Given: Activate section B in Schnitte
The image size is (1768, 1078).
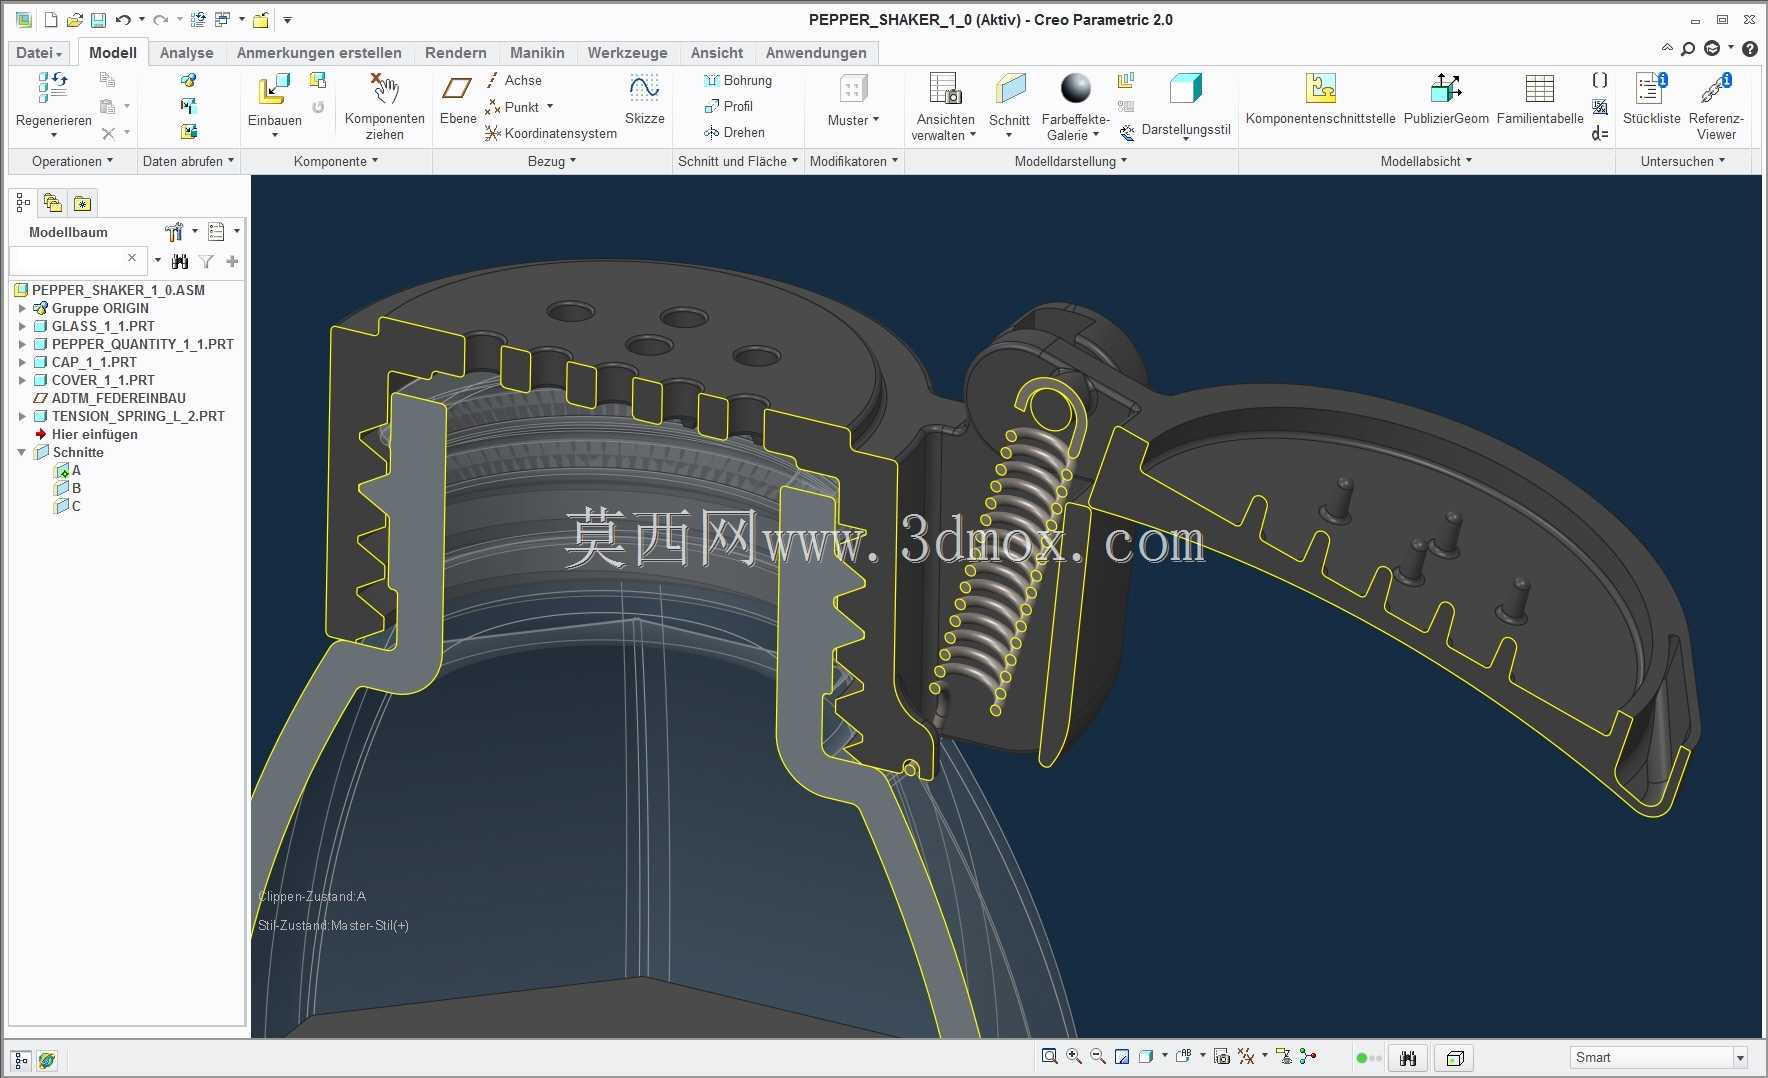Looking at the screenshot, I should click(x=68, y=488).
